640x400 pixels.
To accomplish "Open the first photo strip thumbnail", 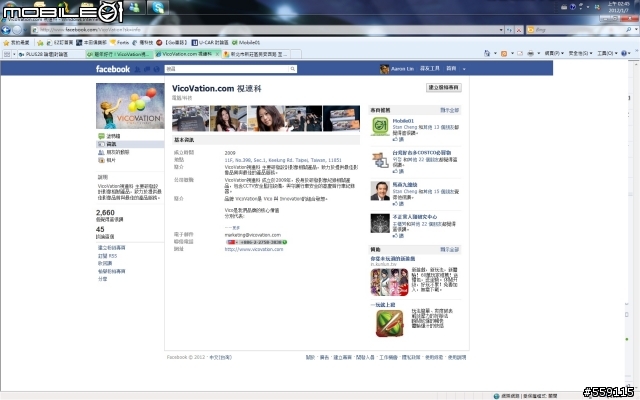I will (x=191, y=118).
